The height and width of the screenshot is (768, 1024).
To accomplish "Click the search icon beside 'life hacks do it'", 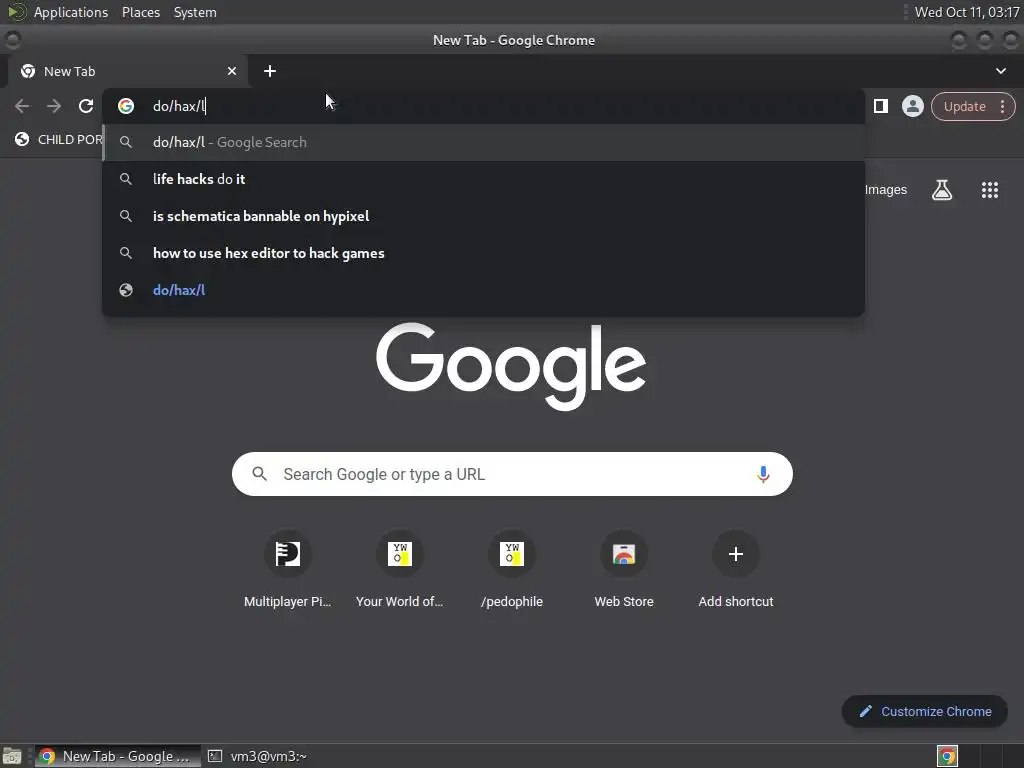I will tap(126, 179).
